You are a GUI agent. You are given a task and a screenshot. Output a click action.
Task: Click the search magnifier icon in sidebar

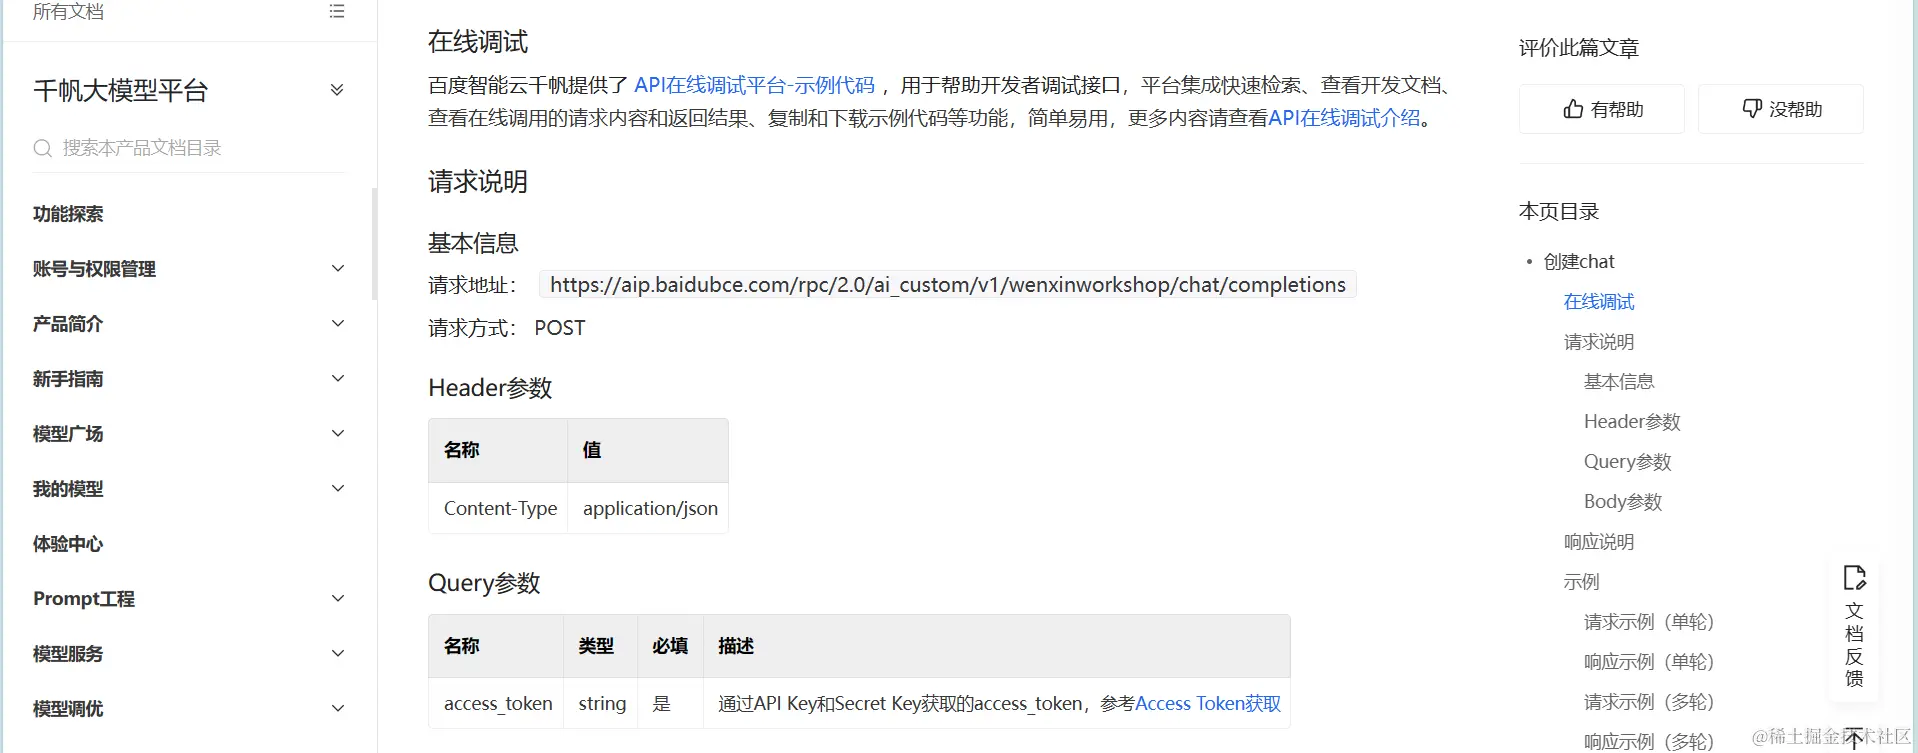[x=42, y=148]
